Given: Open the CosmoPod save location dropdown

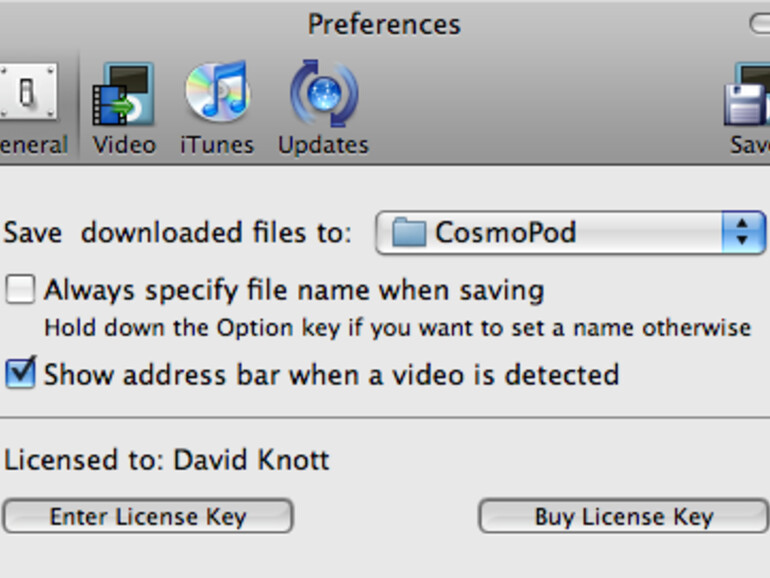Looking at the screenshot, I should pos(550,233).
